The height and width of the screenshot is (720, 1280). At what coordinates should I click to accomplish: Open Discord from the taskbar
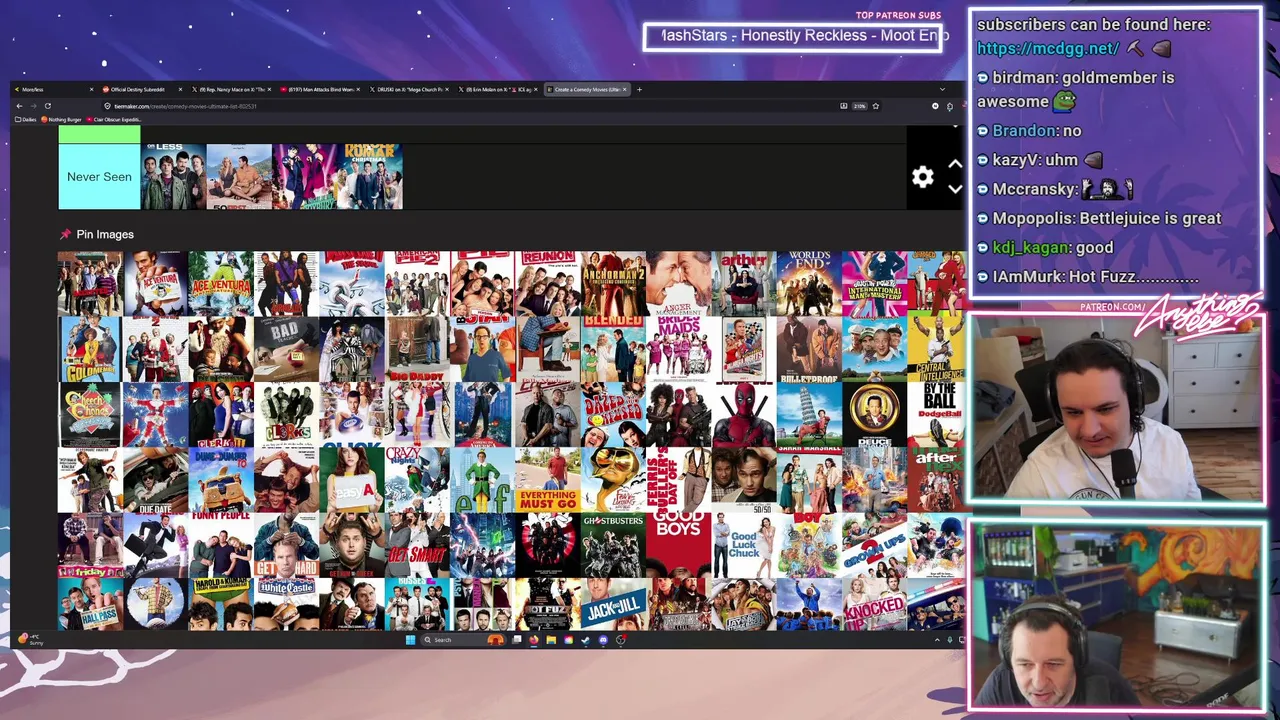pos(603,640)
